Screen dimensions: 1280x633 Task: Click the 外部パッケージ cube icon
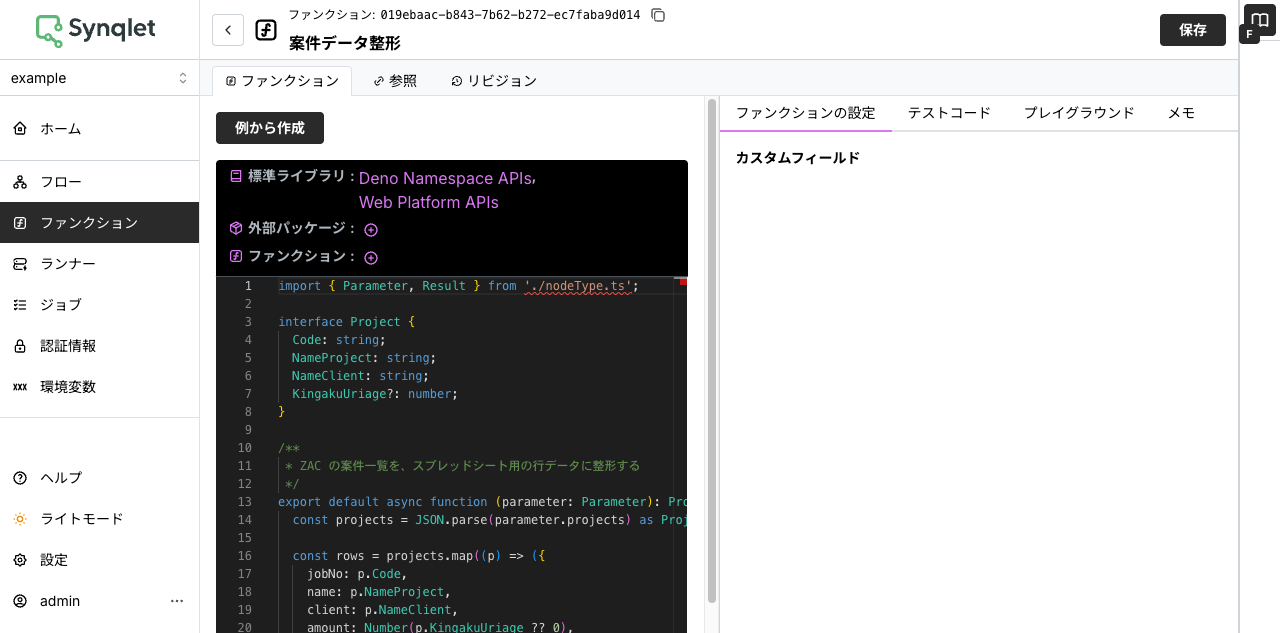click(x=236, y=228)
